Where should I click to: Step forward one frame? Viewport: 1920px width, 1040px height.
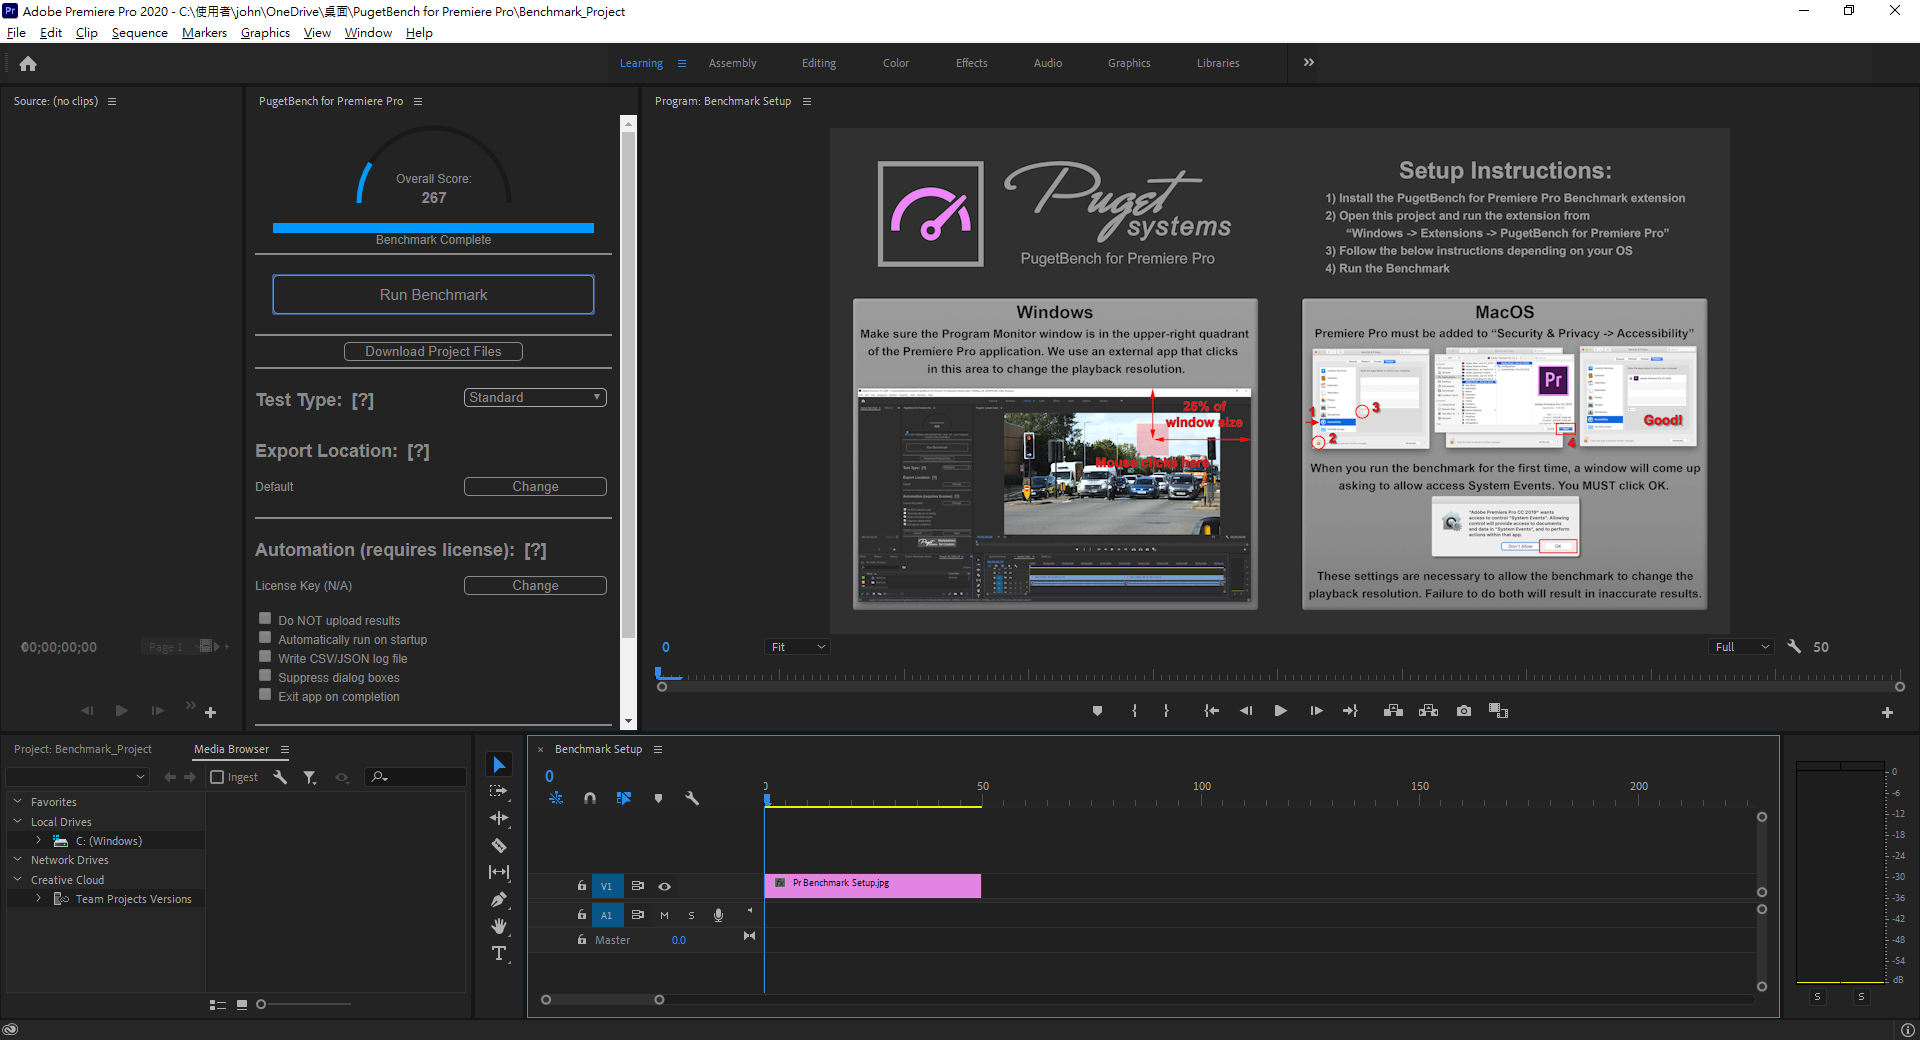pyautogui.click(x=1316, y=711)
